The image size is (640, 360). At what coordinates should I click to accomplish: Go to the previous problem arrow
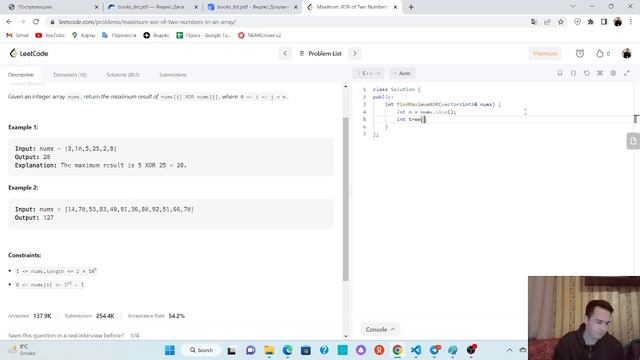tap(285, 53)
